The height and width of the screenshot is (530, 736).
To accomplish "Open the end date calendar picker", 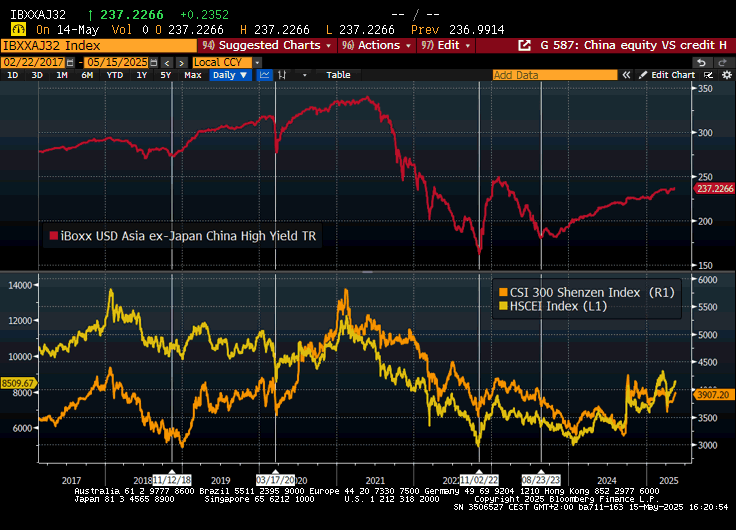I will click(x=153, y=62).
